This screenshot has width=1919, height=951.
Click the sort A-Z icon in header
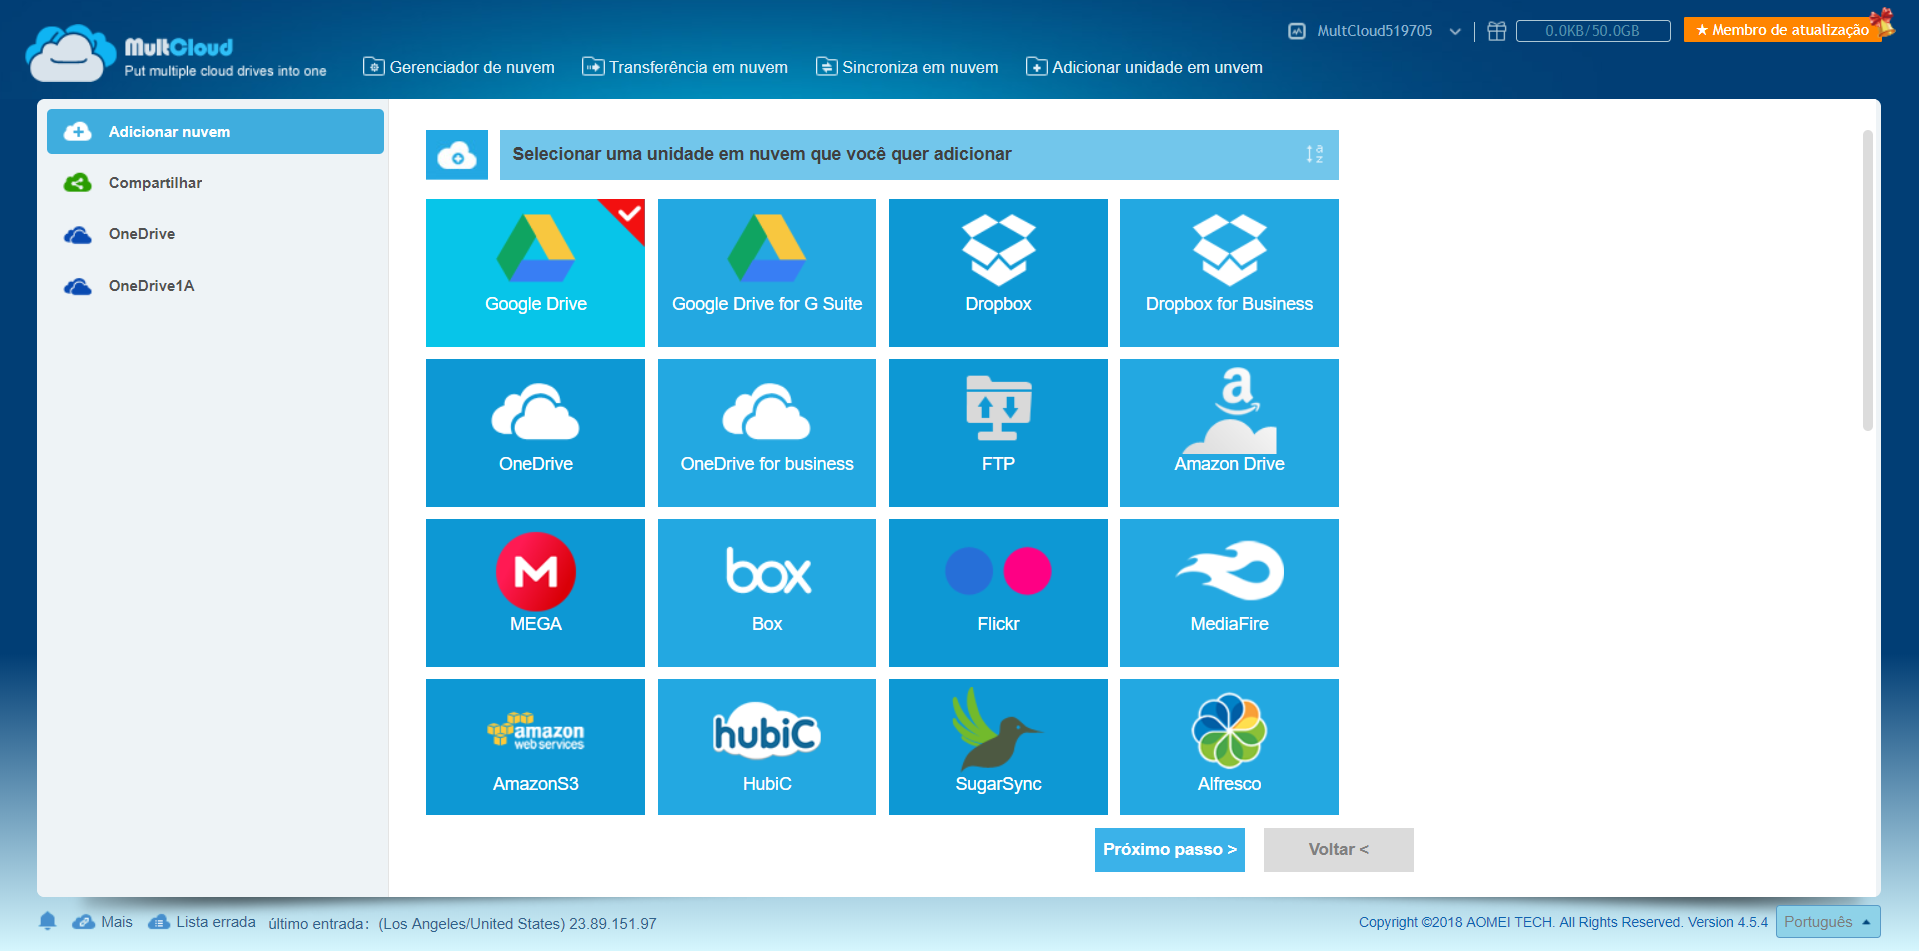point(1314,154)
